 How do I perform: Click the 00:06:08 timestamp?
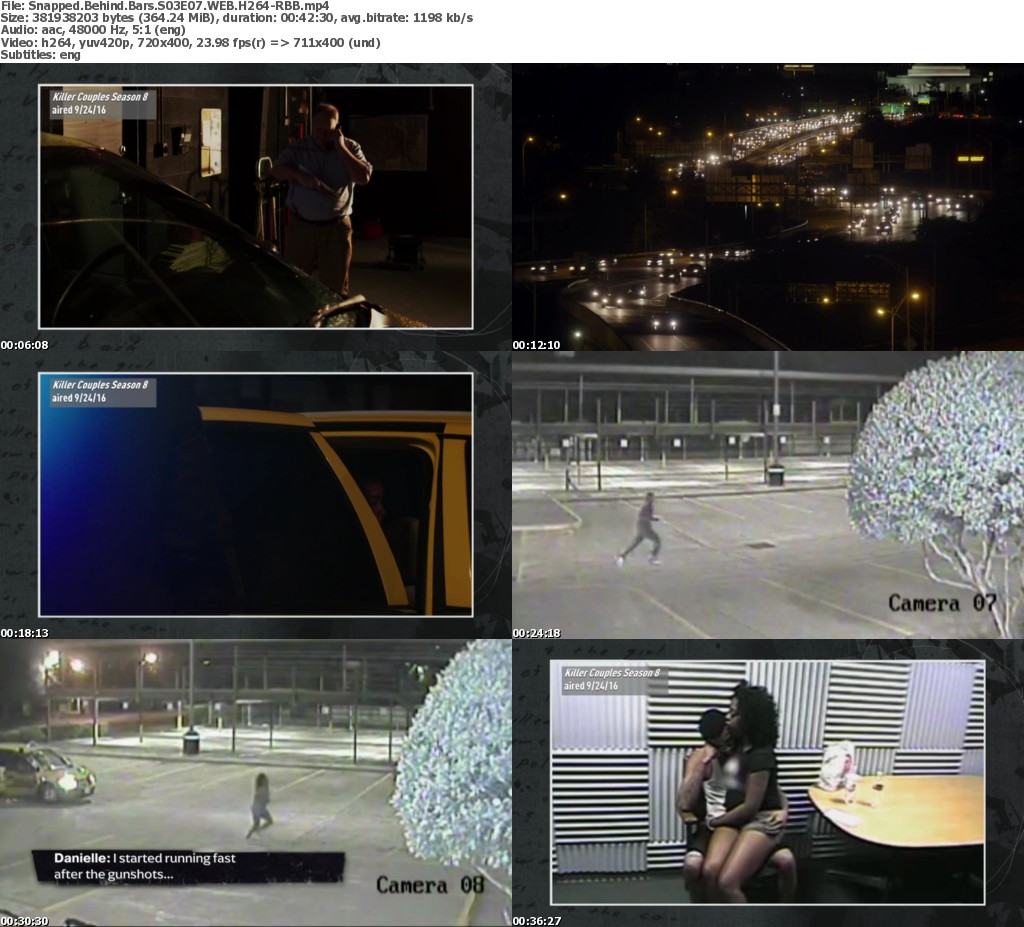click(x=24, y=345)
